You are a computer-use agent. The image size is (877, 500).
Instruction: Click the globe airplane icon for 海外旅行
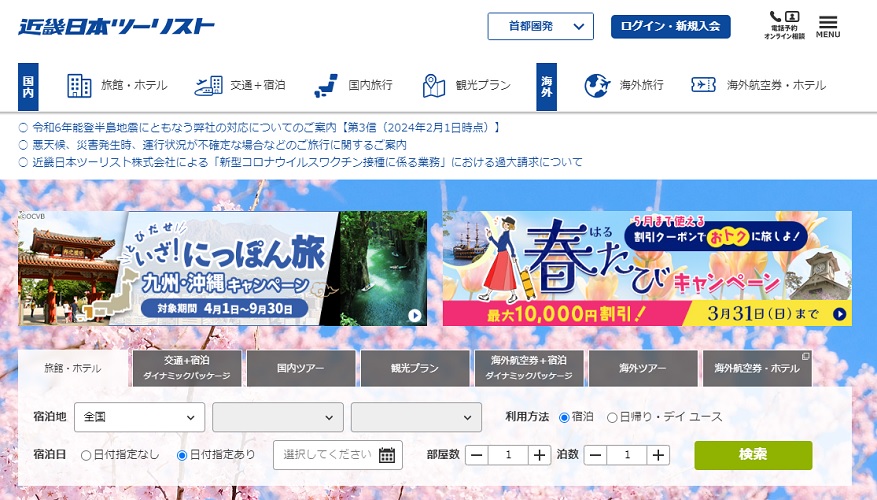click(597, 86)
